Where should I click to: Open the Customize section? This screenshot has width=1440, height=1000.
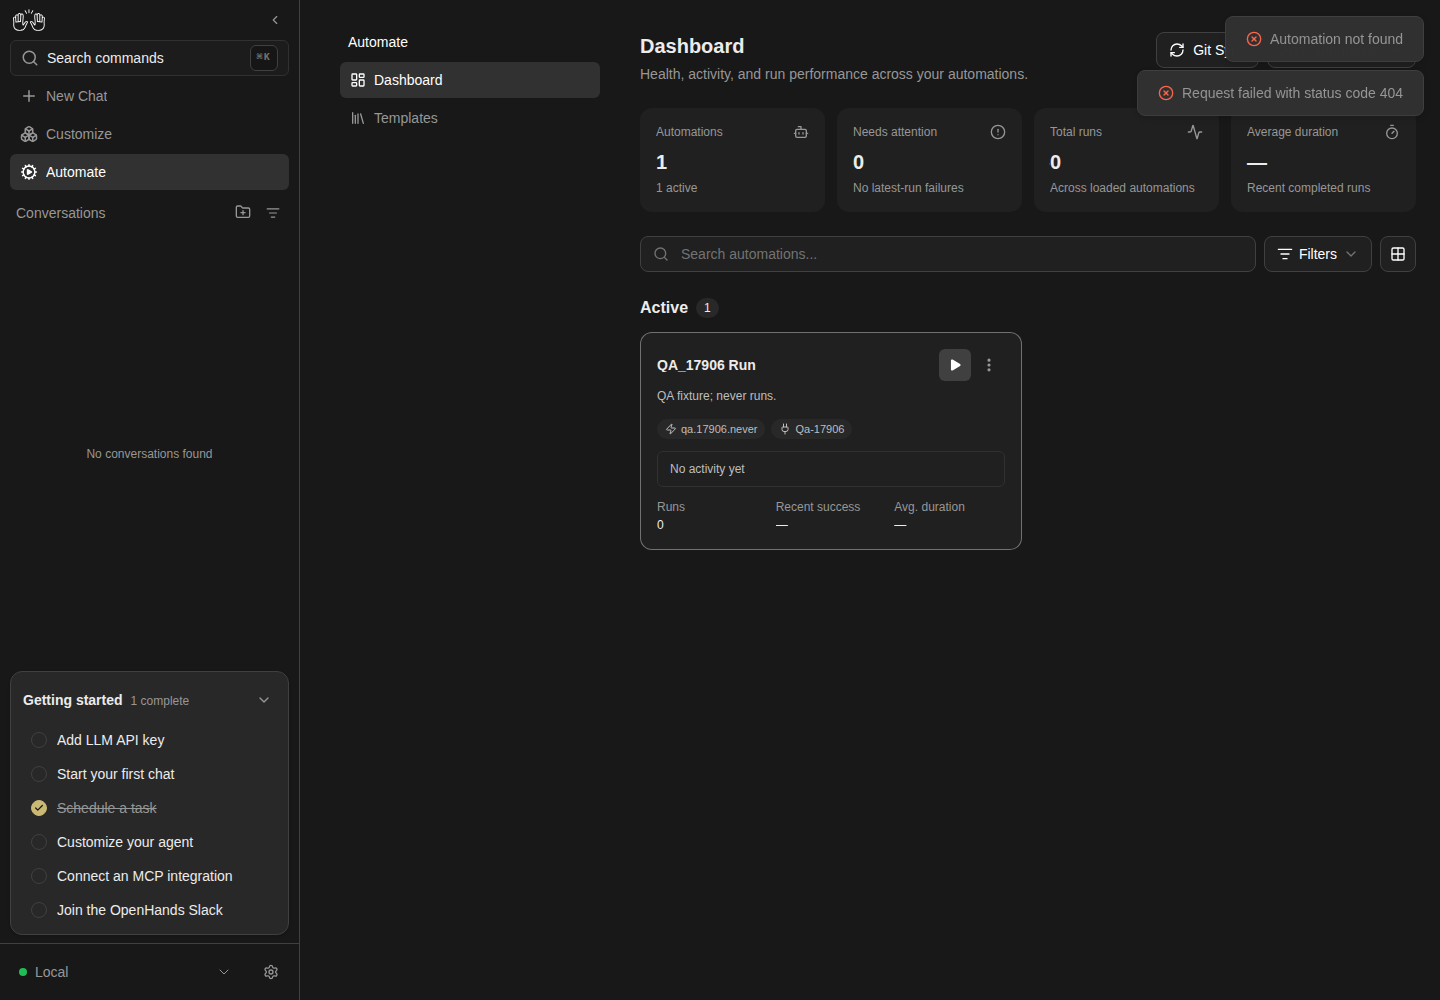[x=149, y=134]
